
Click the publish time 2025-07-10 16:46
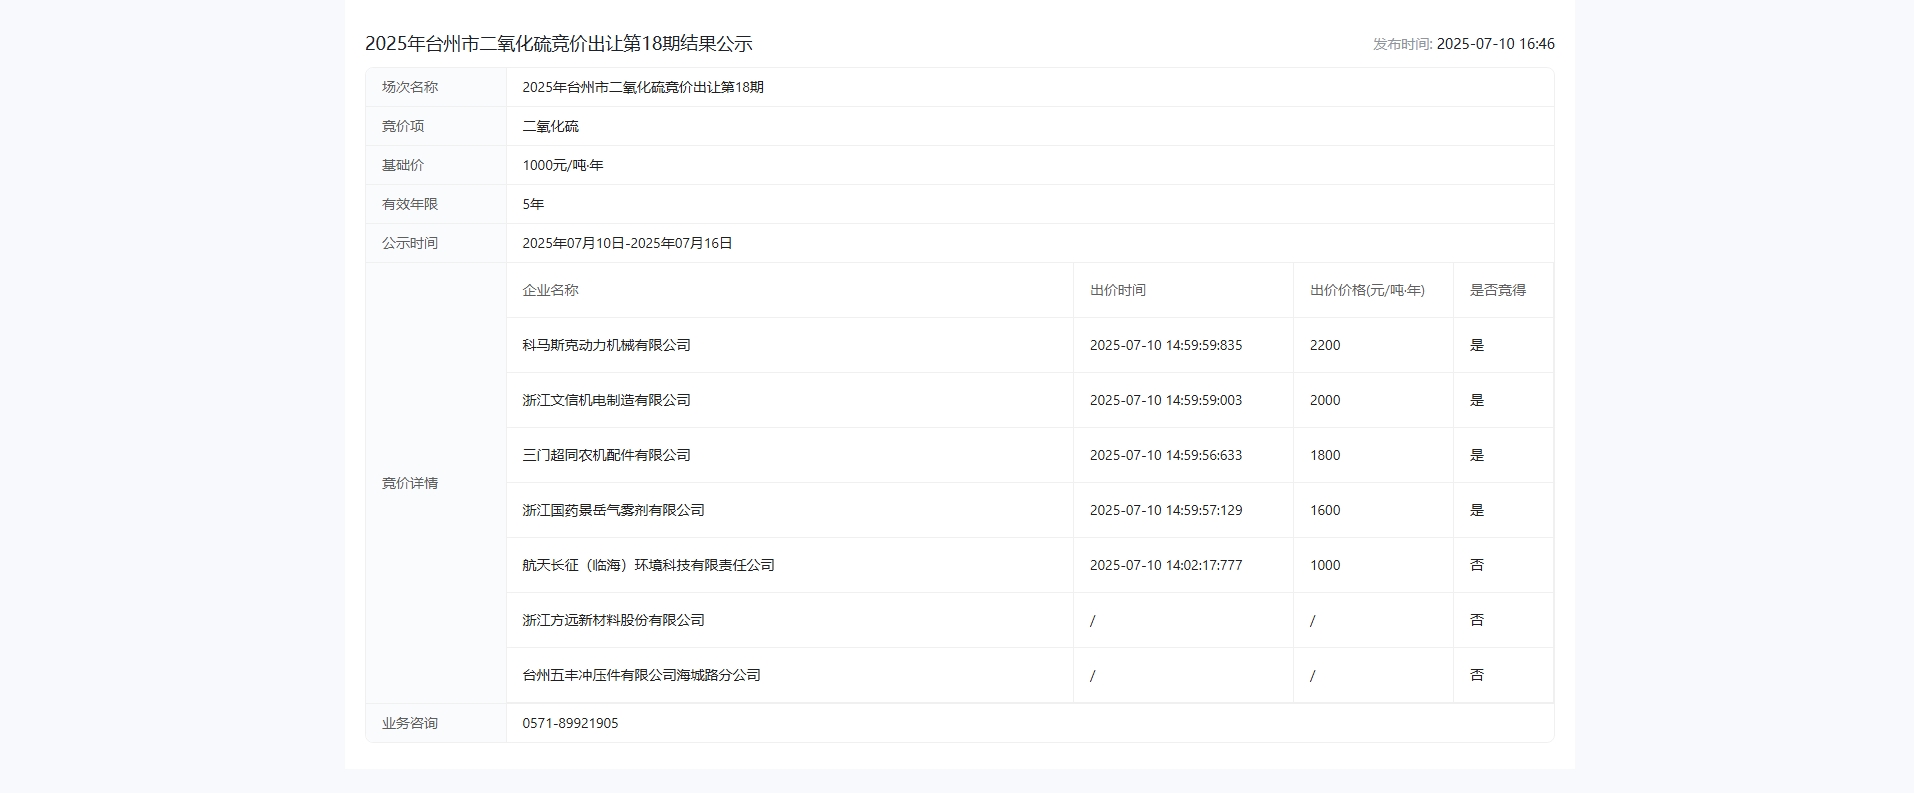[x=1495, y=44]
